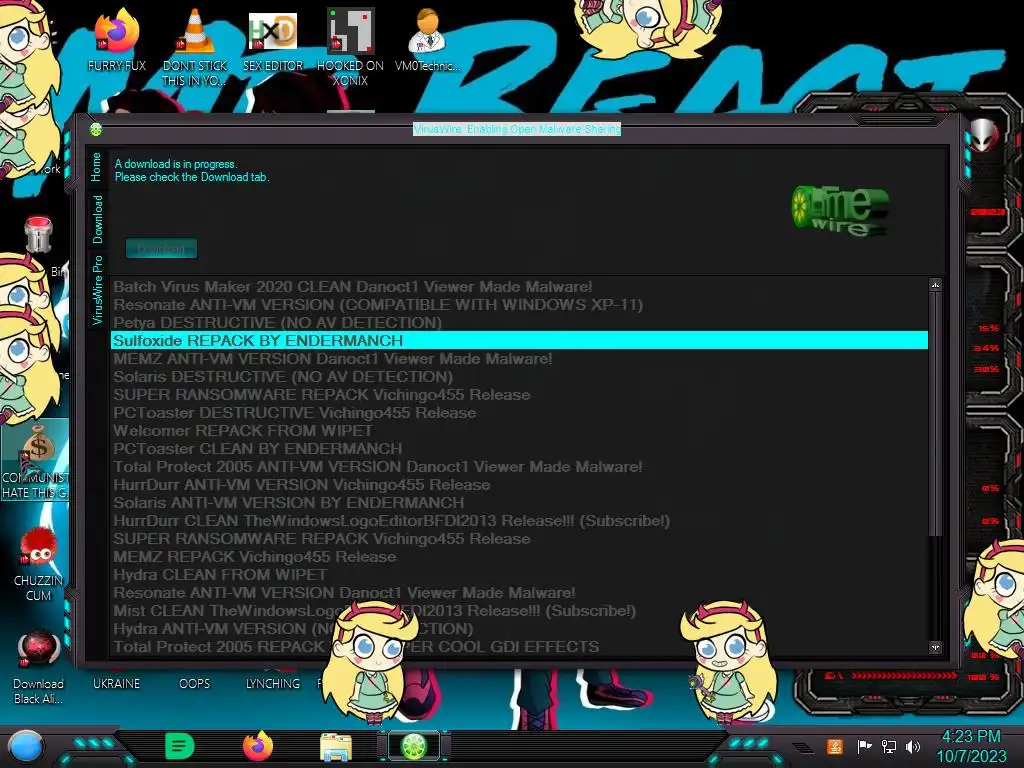Click the alien head icon on the side gadget
This screenshot has width=1024, height=768.
[x=984, y=135]
